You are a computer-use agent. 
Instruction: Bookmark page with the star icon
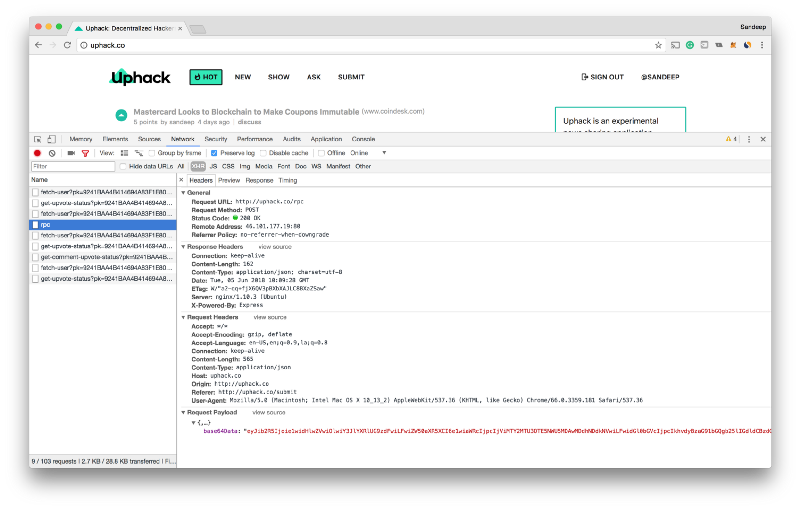click(658, 45)
